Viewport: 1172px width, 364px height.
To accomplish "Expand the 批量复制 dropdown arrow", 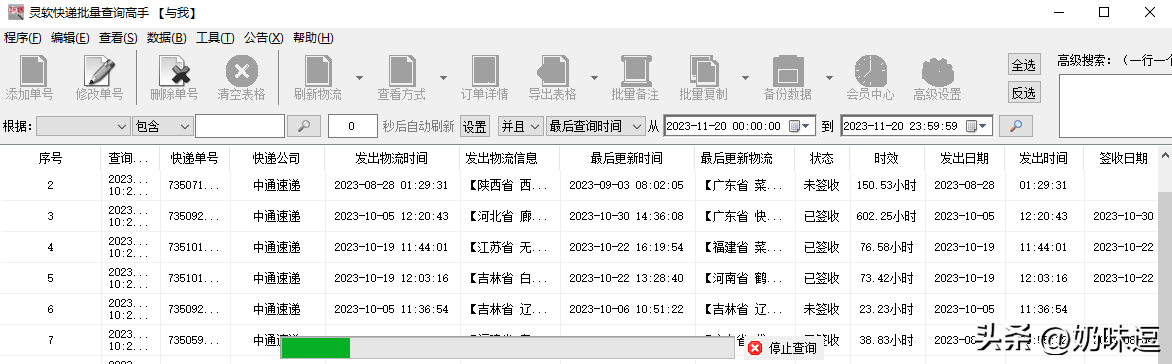I will 745,77.
